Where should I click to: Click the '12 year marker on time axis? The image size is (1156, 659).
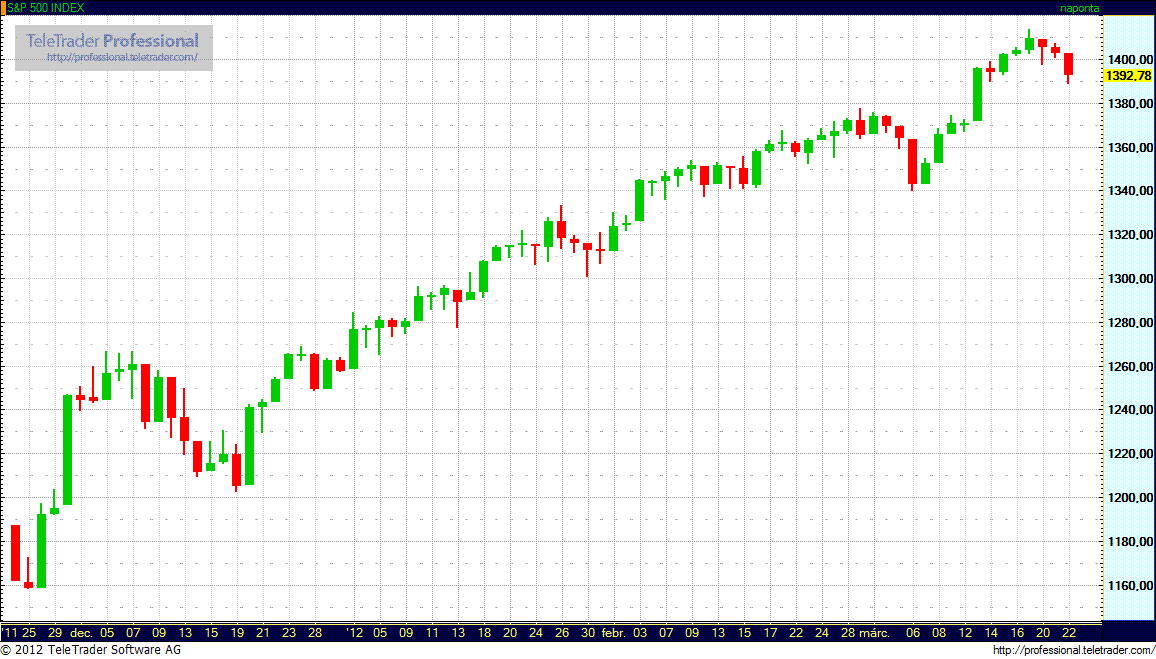[x=353, y=633]
